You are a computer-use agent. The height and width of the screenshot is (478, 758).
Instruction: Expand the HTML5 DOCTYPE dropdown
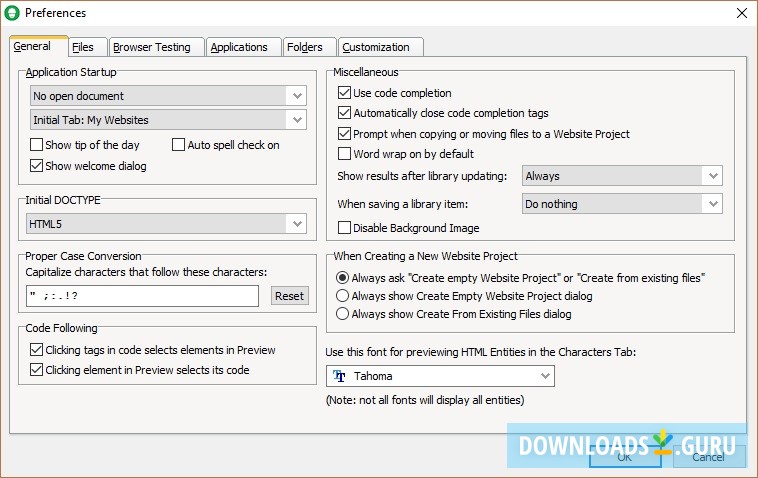(x=166, y=224)
